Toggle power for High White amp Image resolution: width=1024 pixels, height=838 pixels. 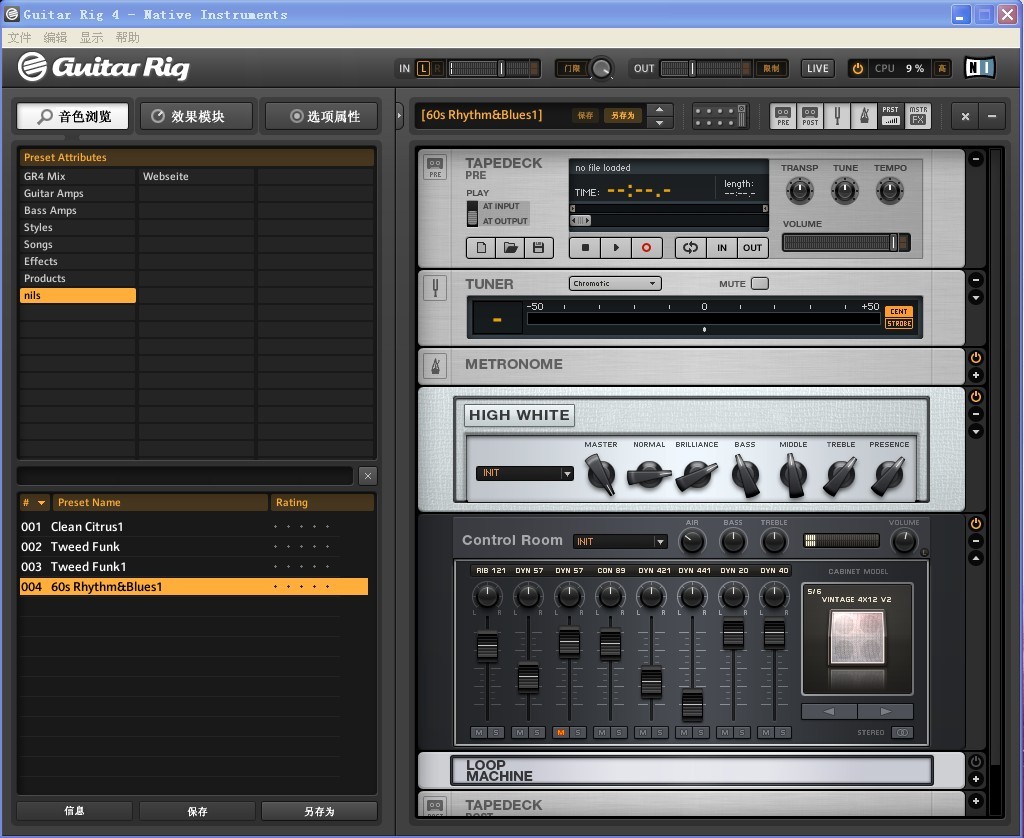tap(976, 396)
